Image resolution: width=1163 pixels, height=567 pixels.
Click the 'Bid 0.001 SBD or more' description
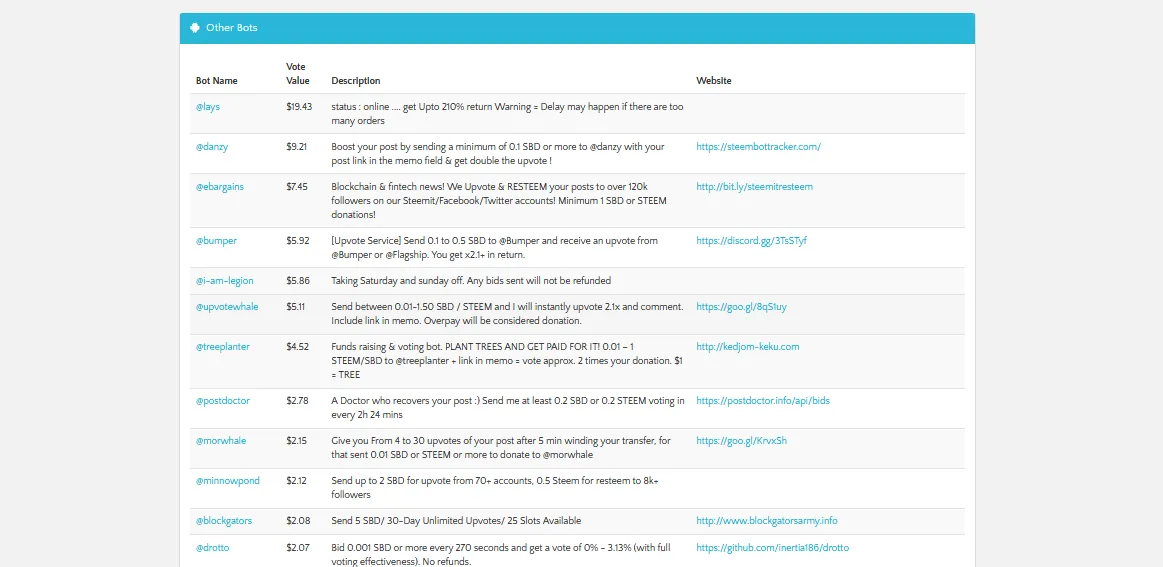501,554
